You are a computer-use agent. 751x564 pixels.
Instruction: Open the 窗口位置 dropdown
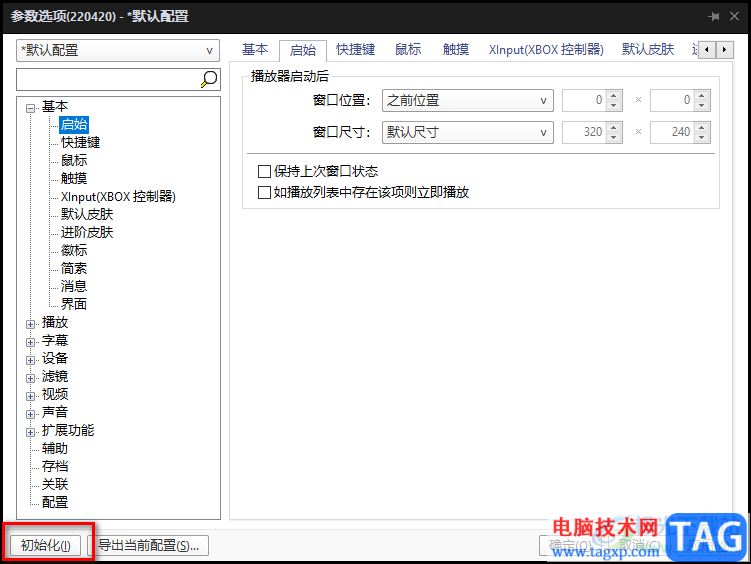tap(467, 101)
